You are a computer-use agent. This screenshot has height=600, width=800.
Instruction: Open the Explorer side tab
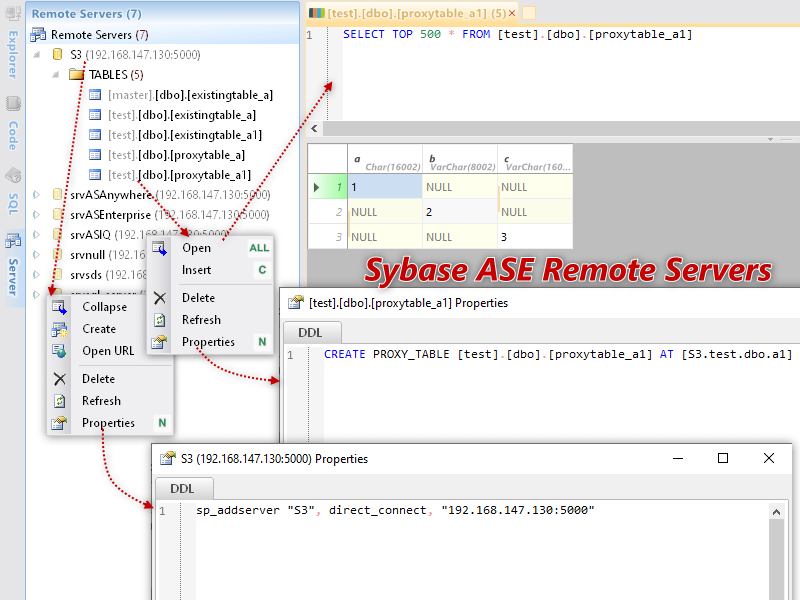coord(13,43)
